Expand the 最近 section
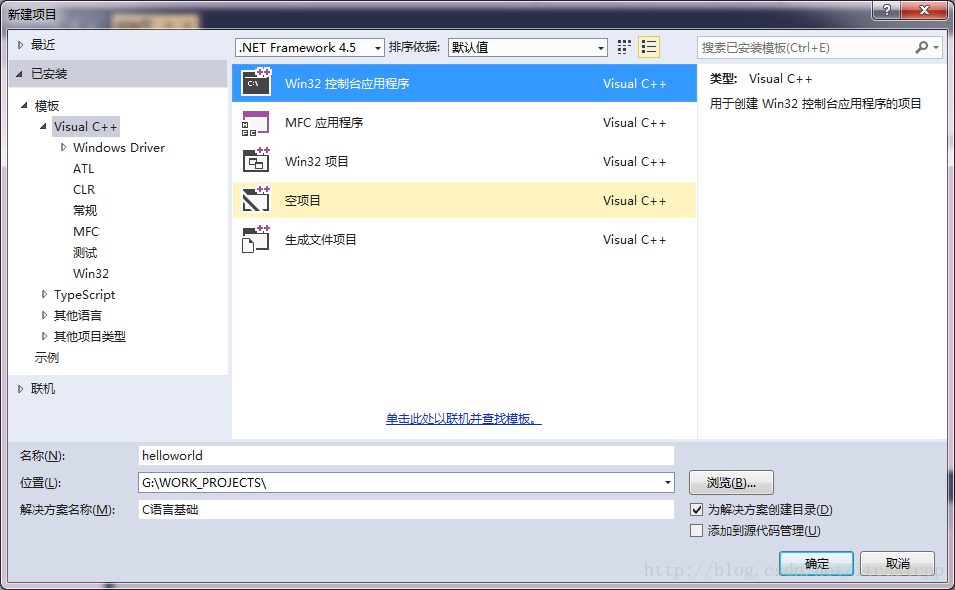Viewport: 955px width, 590px height. 20,44
